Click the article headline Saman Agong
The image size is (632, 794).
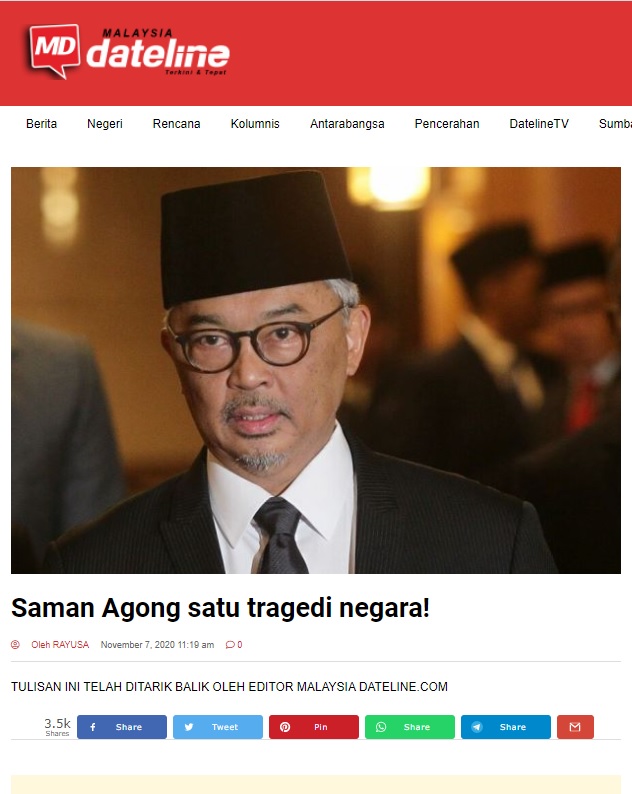(x=220, y=608)
